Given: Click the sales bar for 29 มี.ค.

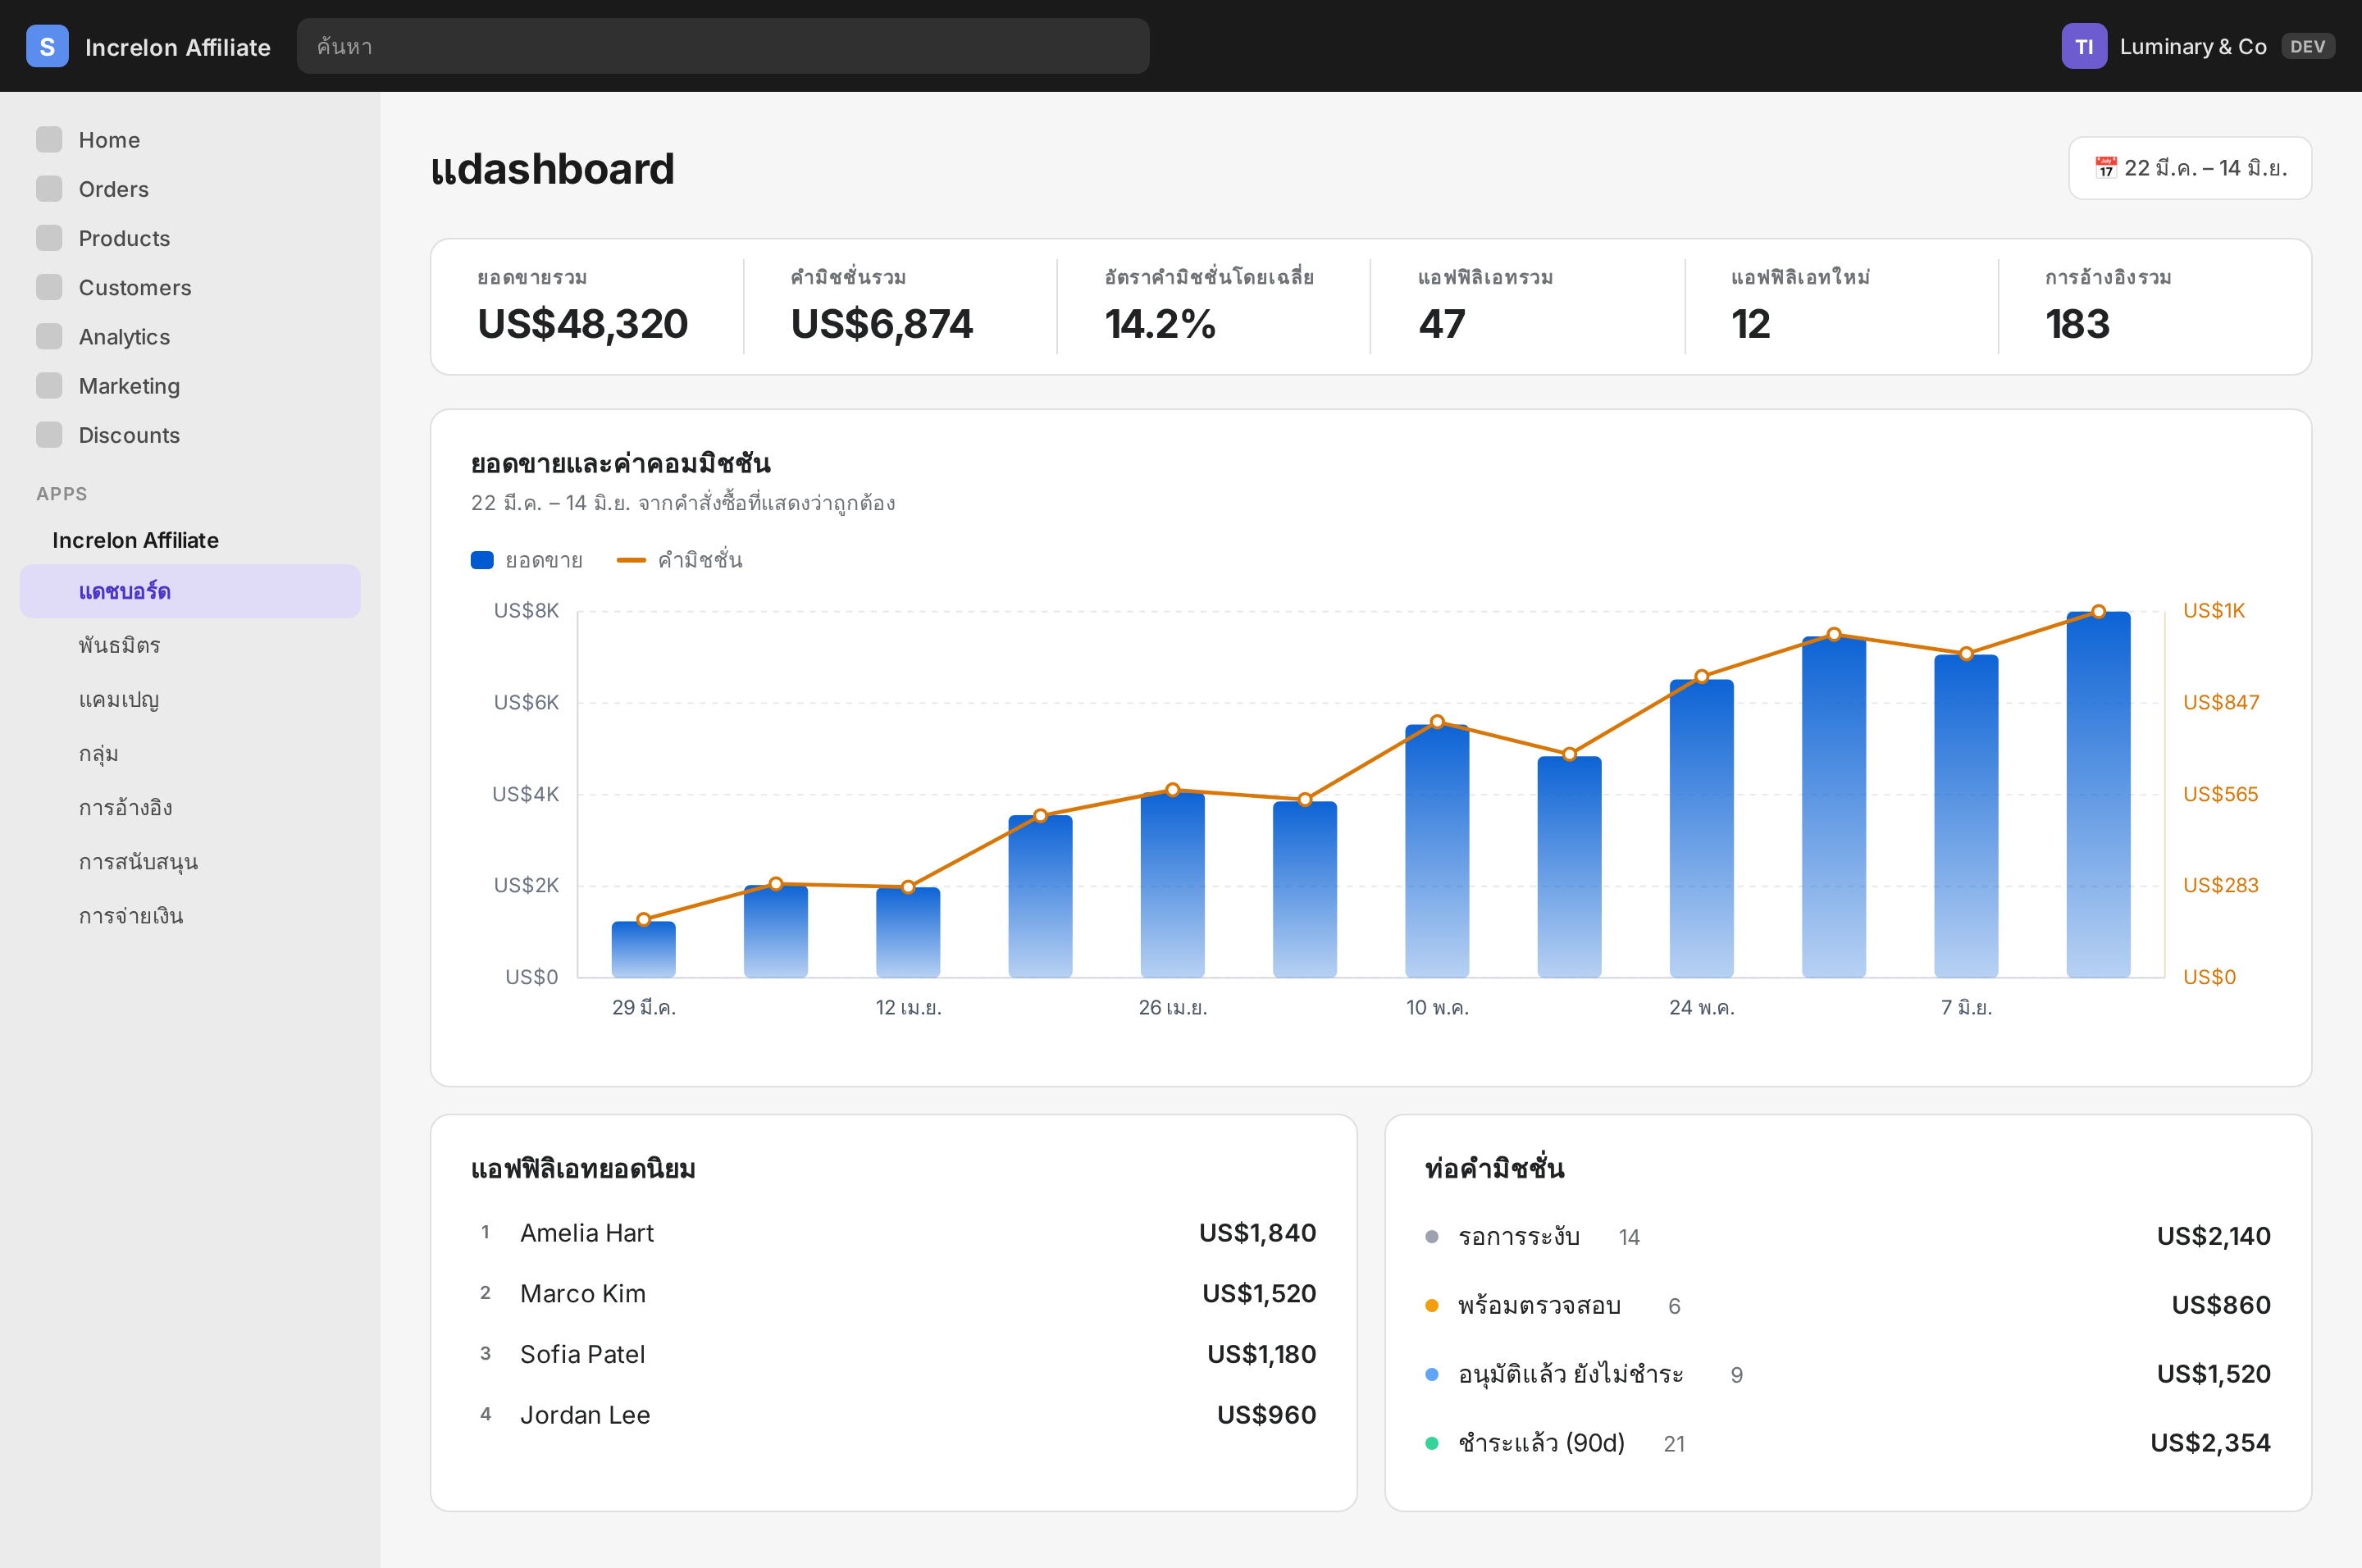Looking at the screenshot, I should [644, 949].
